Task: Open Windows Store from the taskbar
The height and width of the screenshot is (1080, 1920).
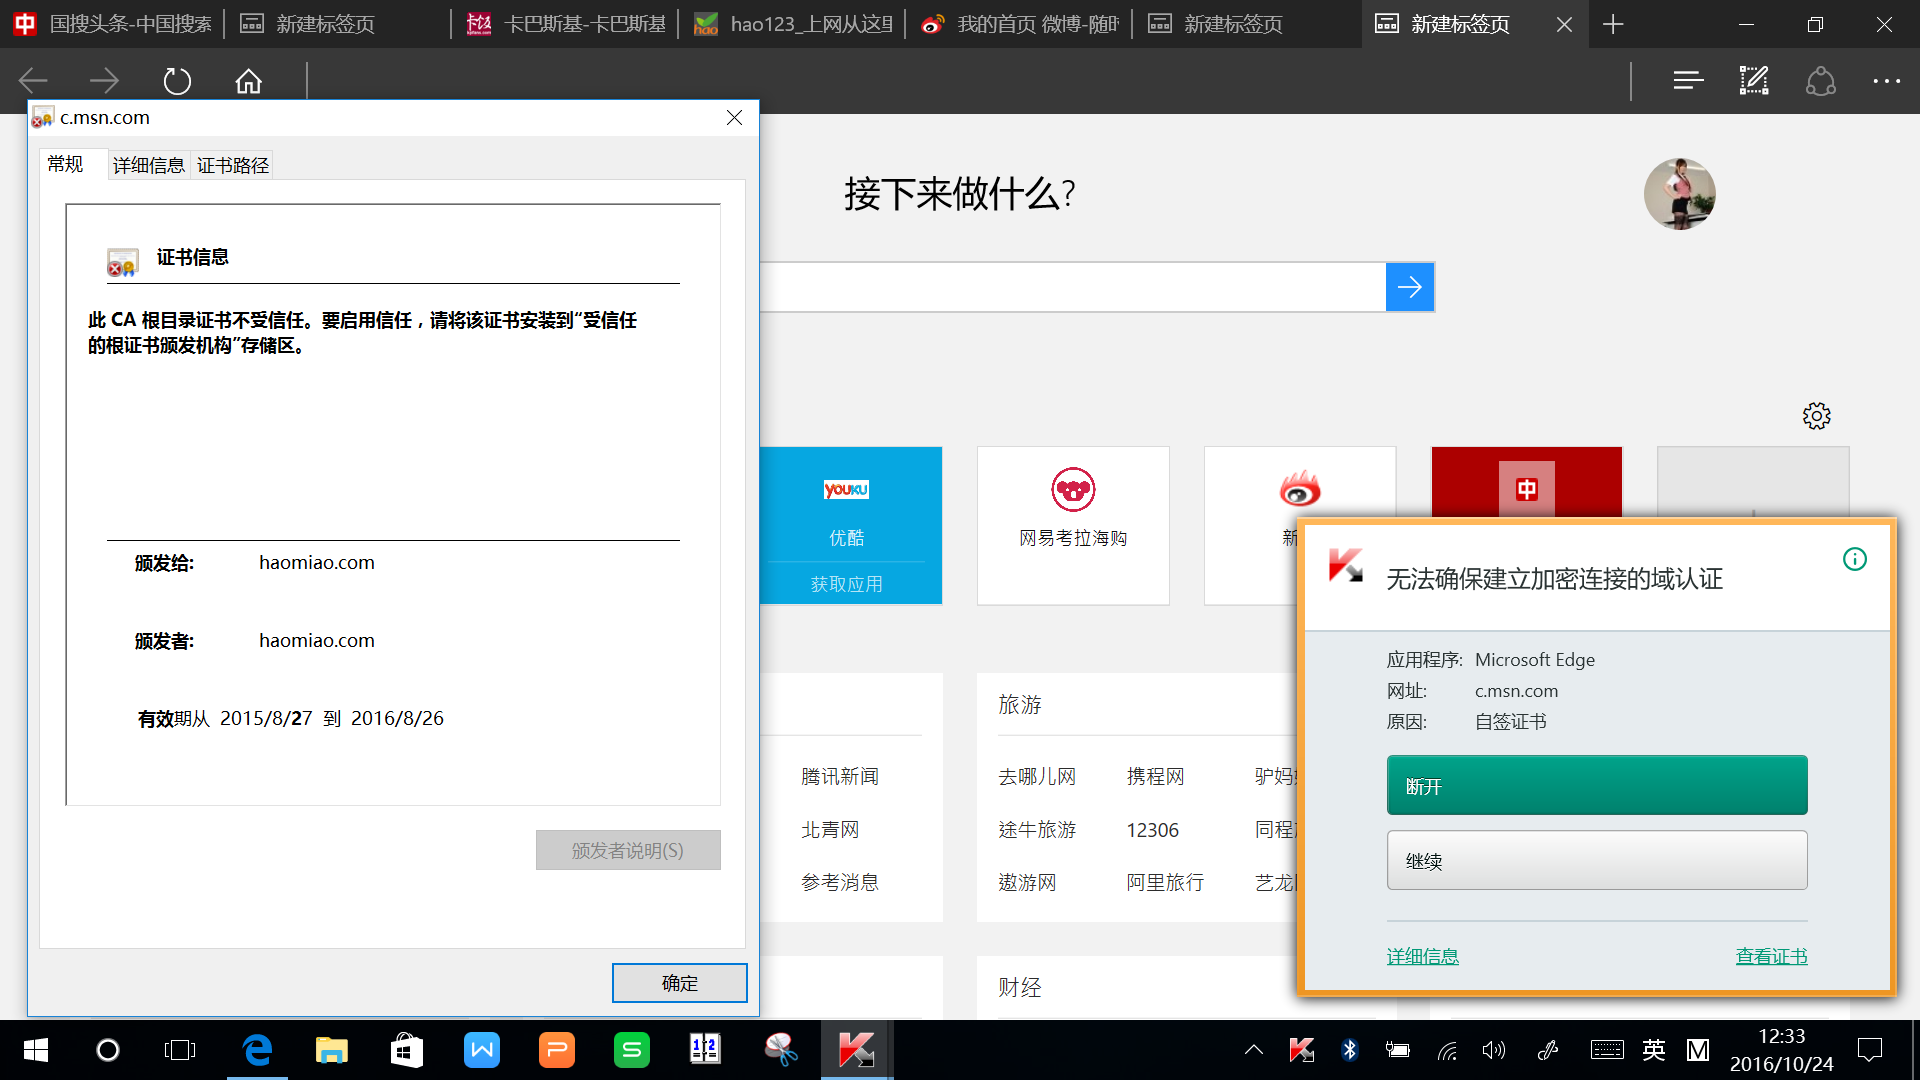Action: tap(407, 1050)
